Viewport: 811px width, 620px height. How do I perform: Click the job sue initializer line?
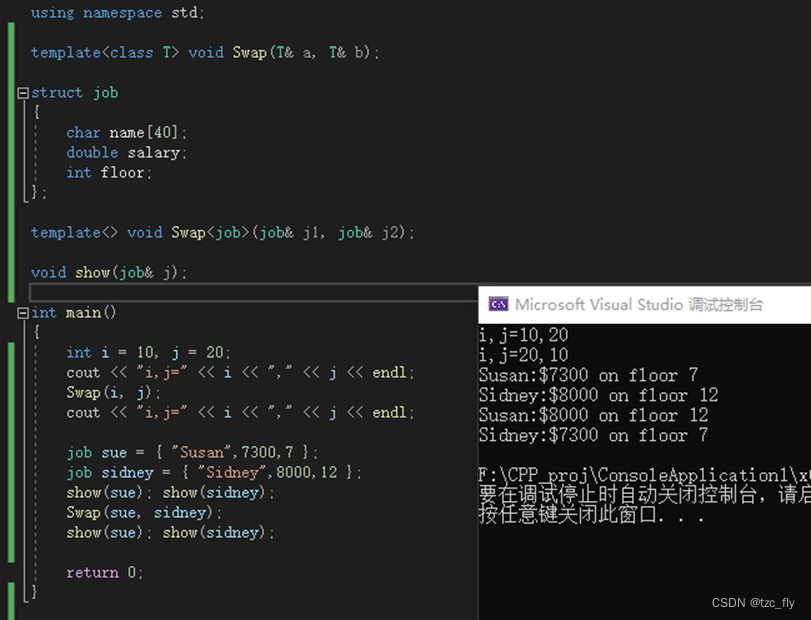[x=192, y=453]
